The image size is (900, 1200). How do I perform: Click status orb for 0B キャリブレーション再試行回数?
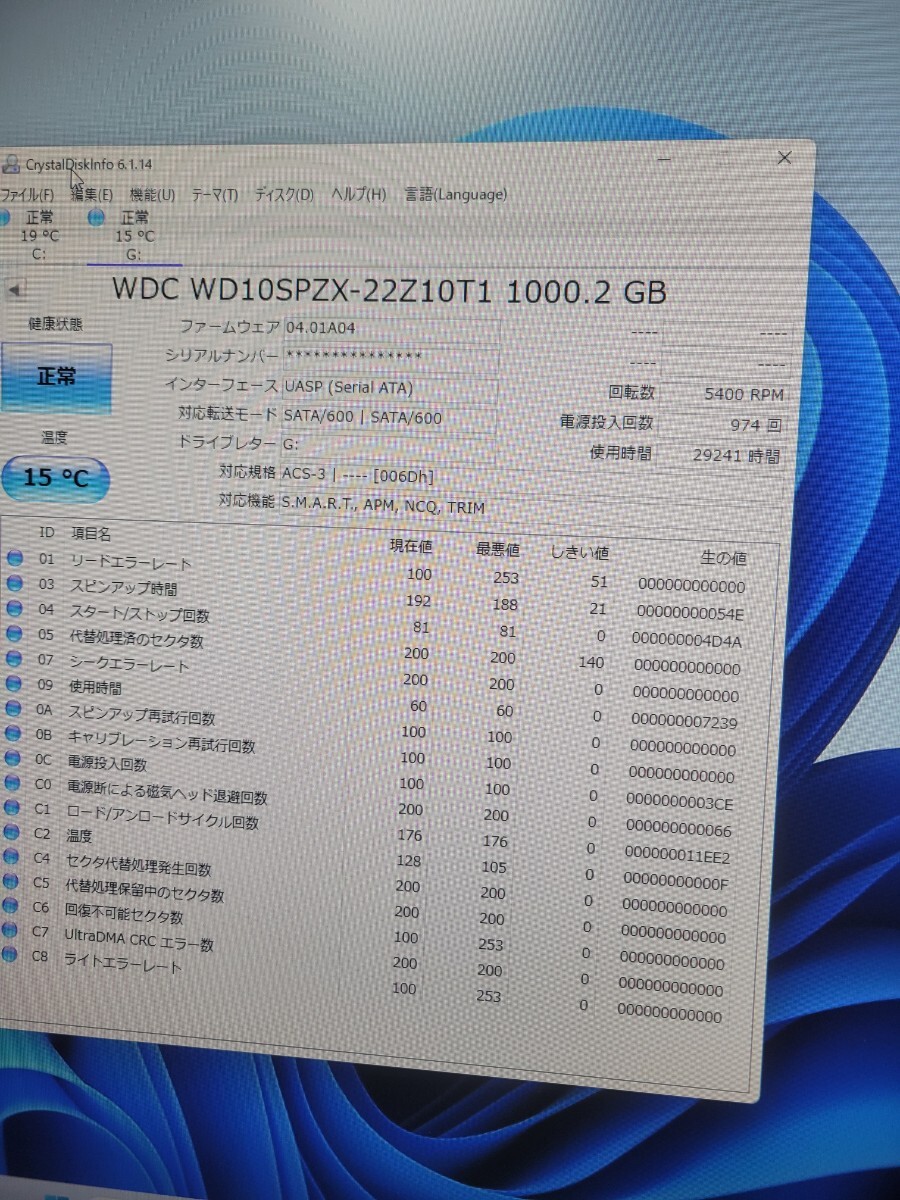pyautogui.click(x=13, y=733)
